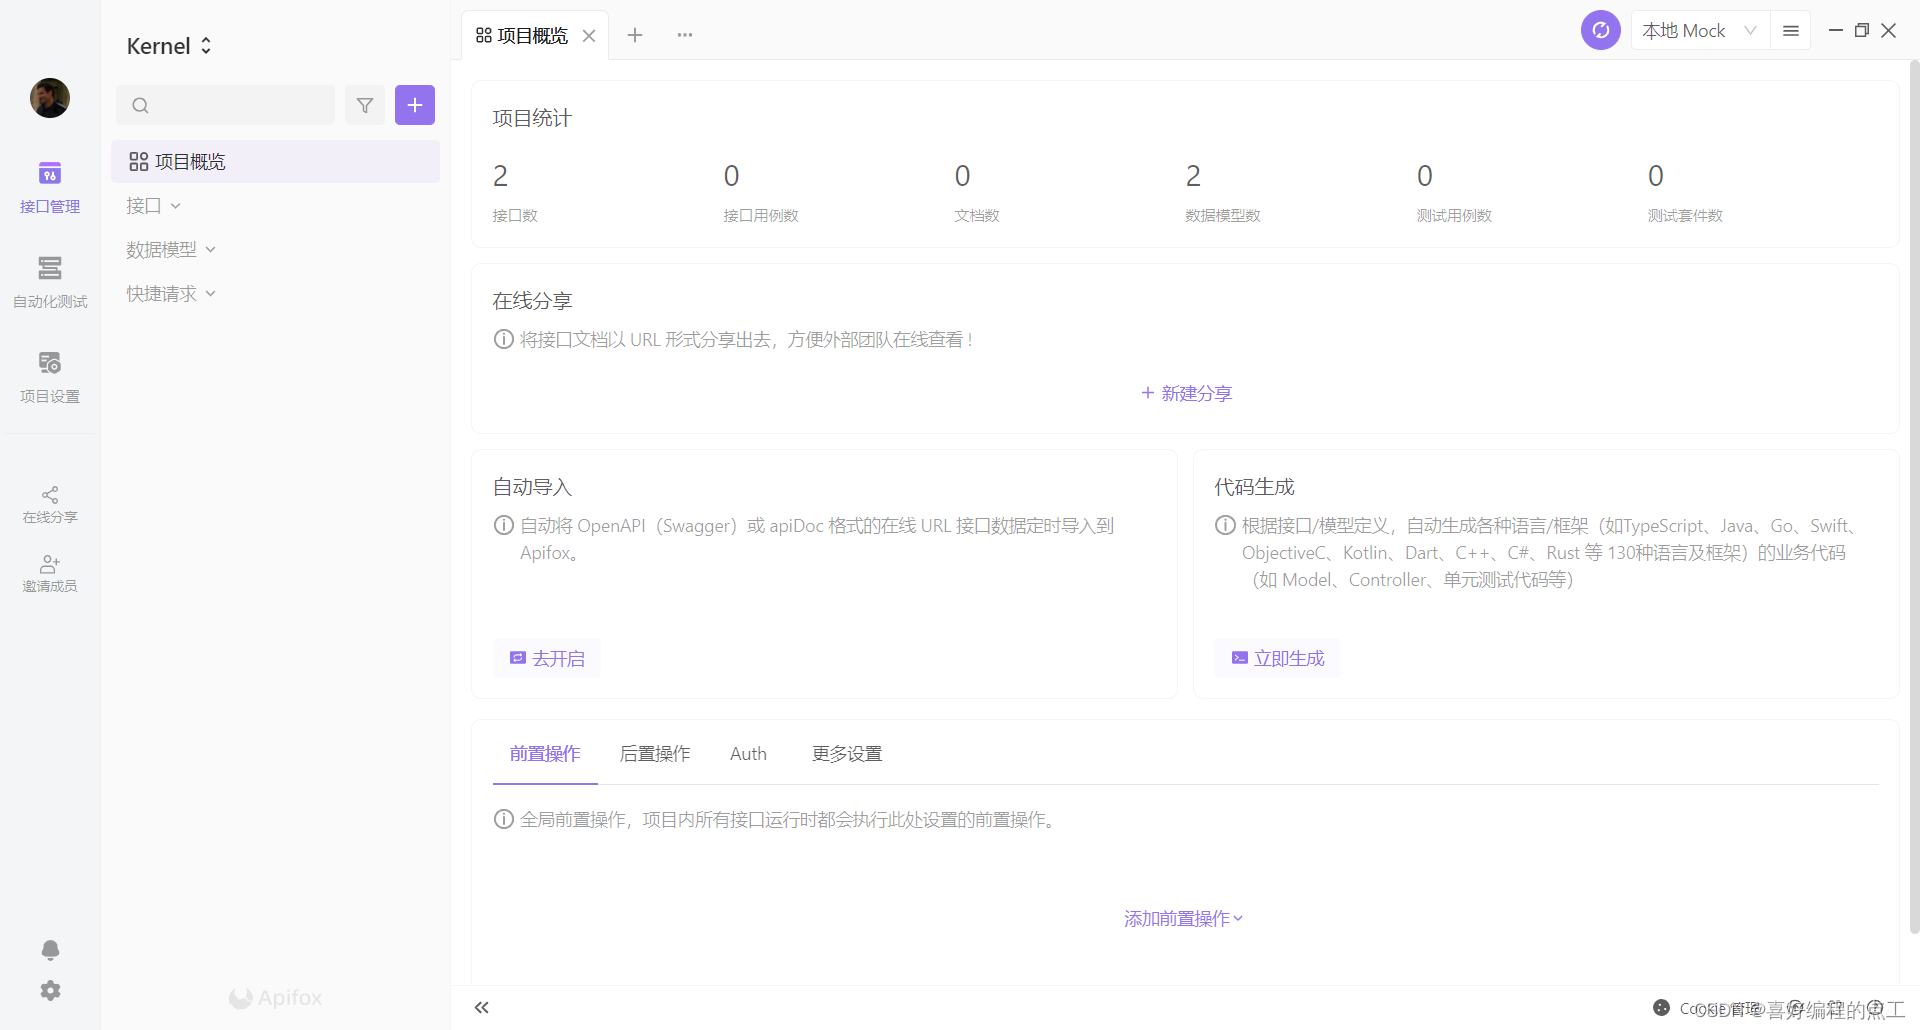Click the filter funnel icon
Image resolution: width=1920 pixels, height=1030 pixels.
click(x=365, y=105)
